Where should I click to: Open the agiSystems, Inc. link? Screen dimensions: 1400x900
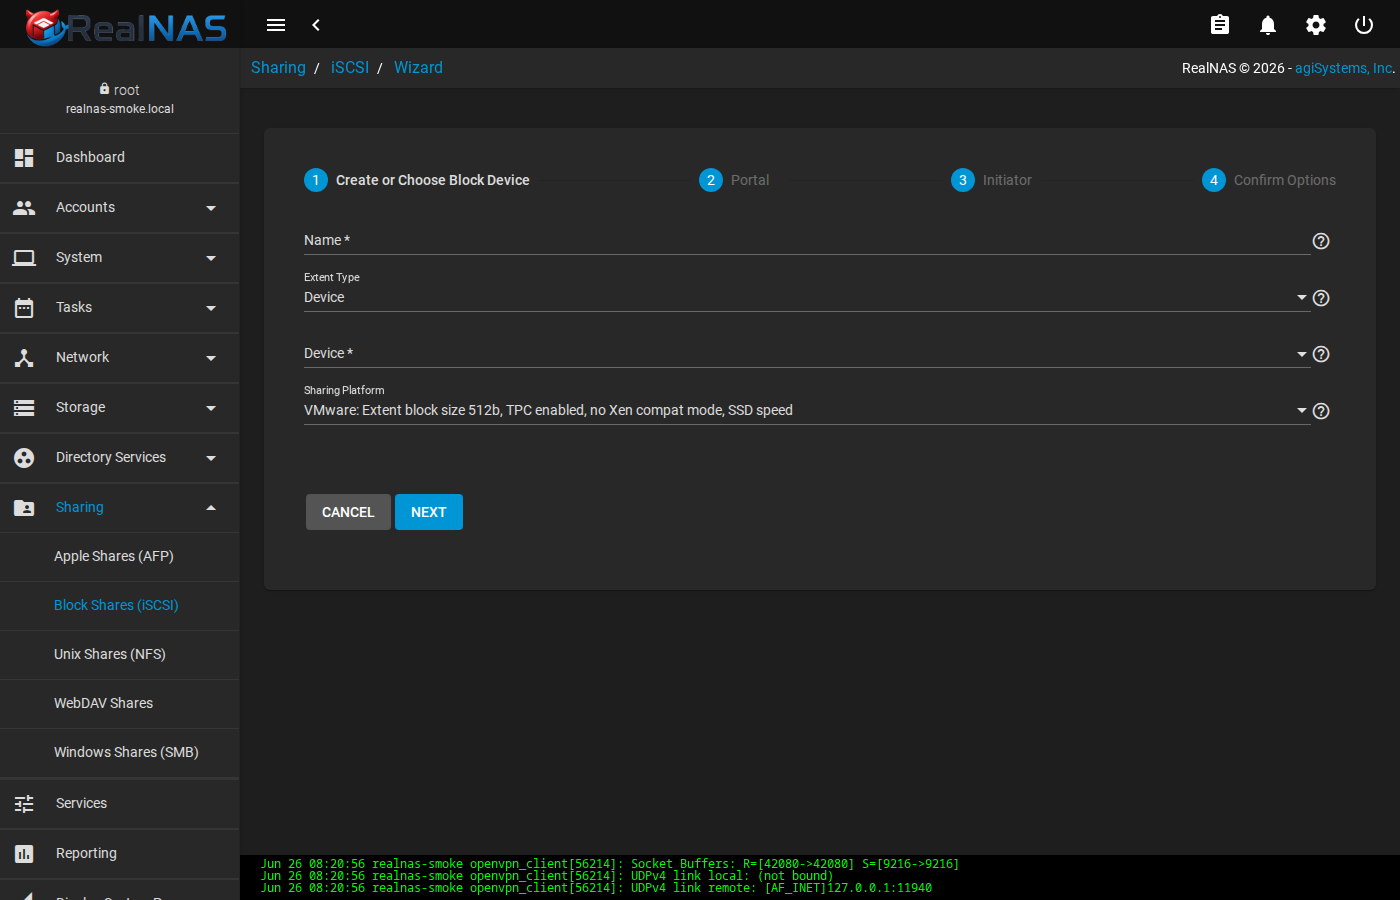(x=1344, y=68)
